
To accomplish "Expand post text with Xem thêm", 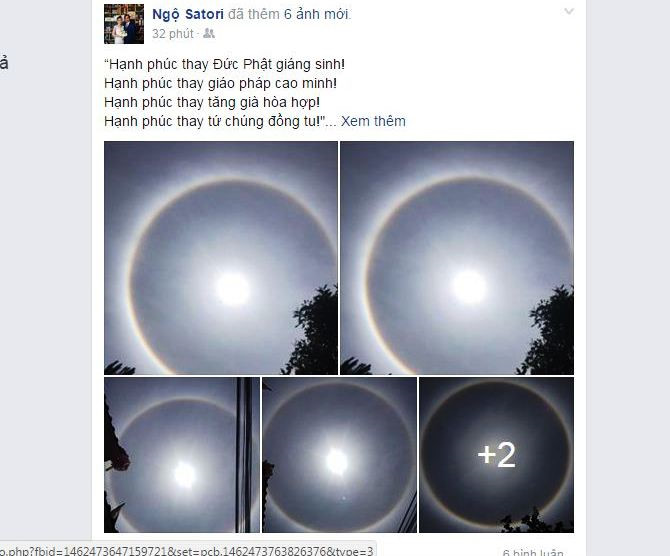I will coord(373,121).
